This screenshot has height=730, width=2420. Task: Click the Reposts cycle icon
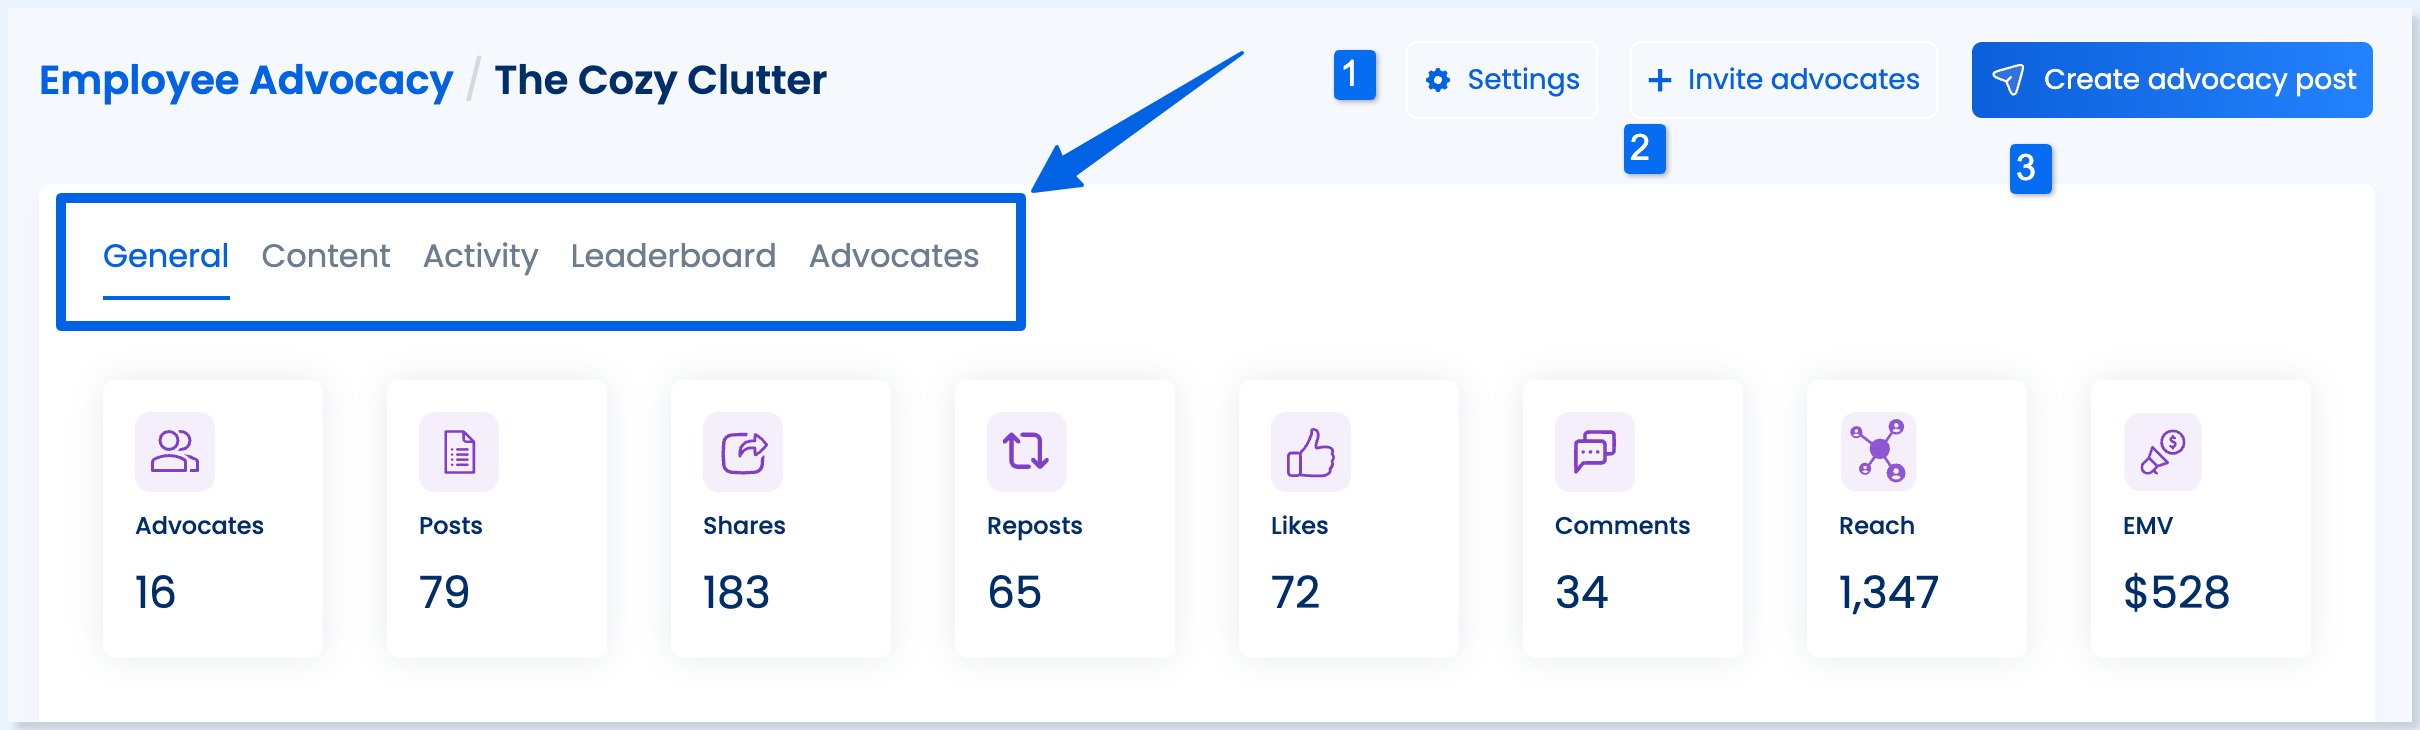pos(1027,452)
